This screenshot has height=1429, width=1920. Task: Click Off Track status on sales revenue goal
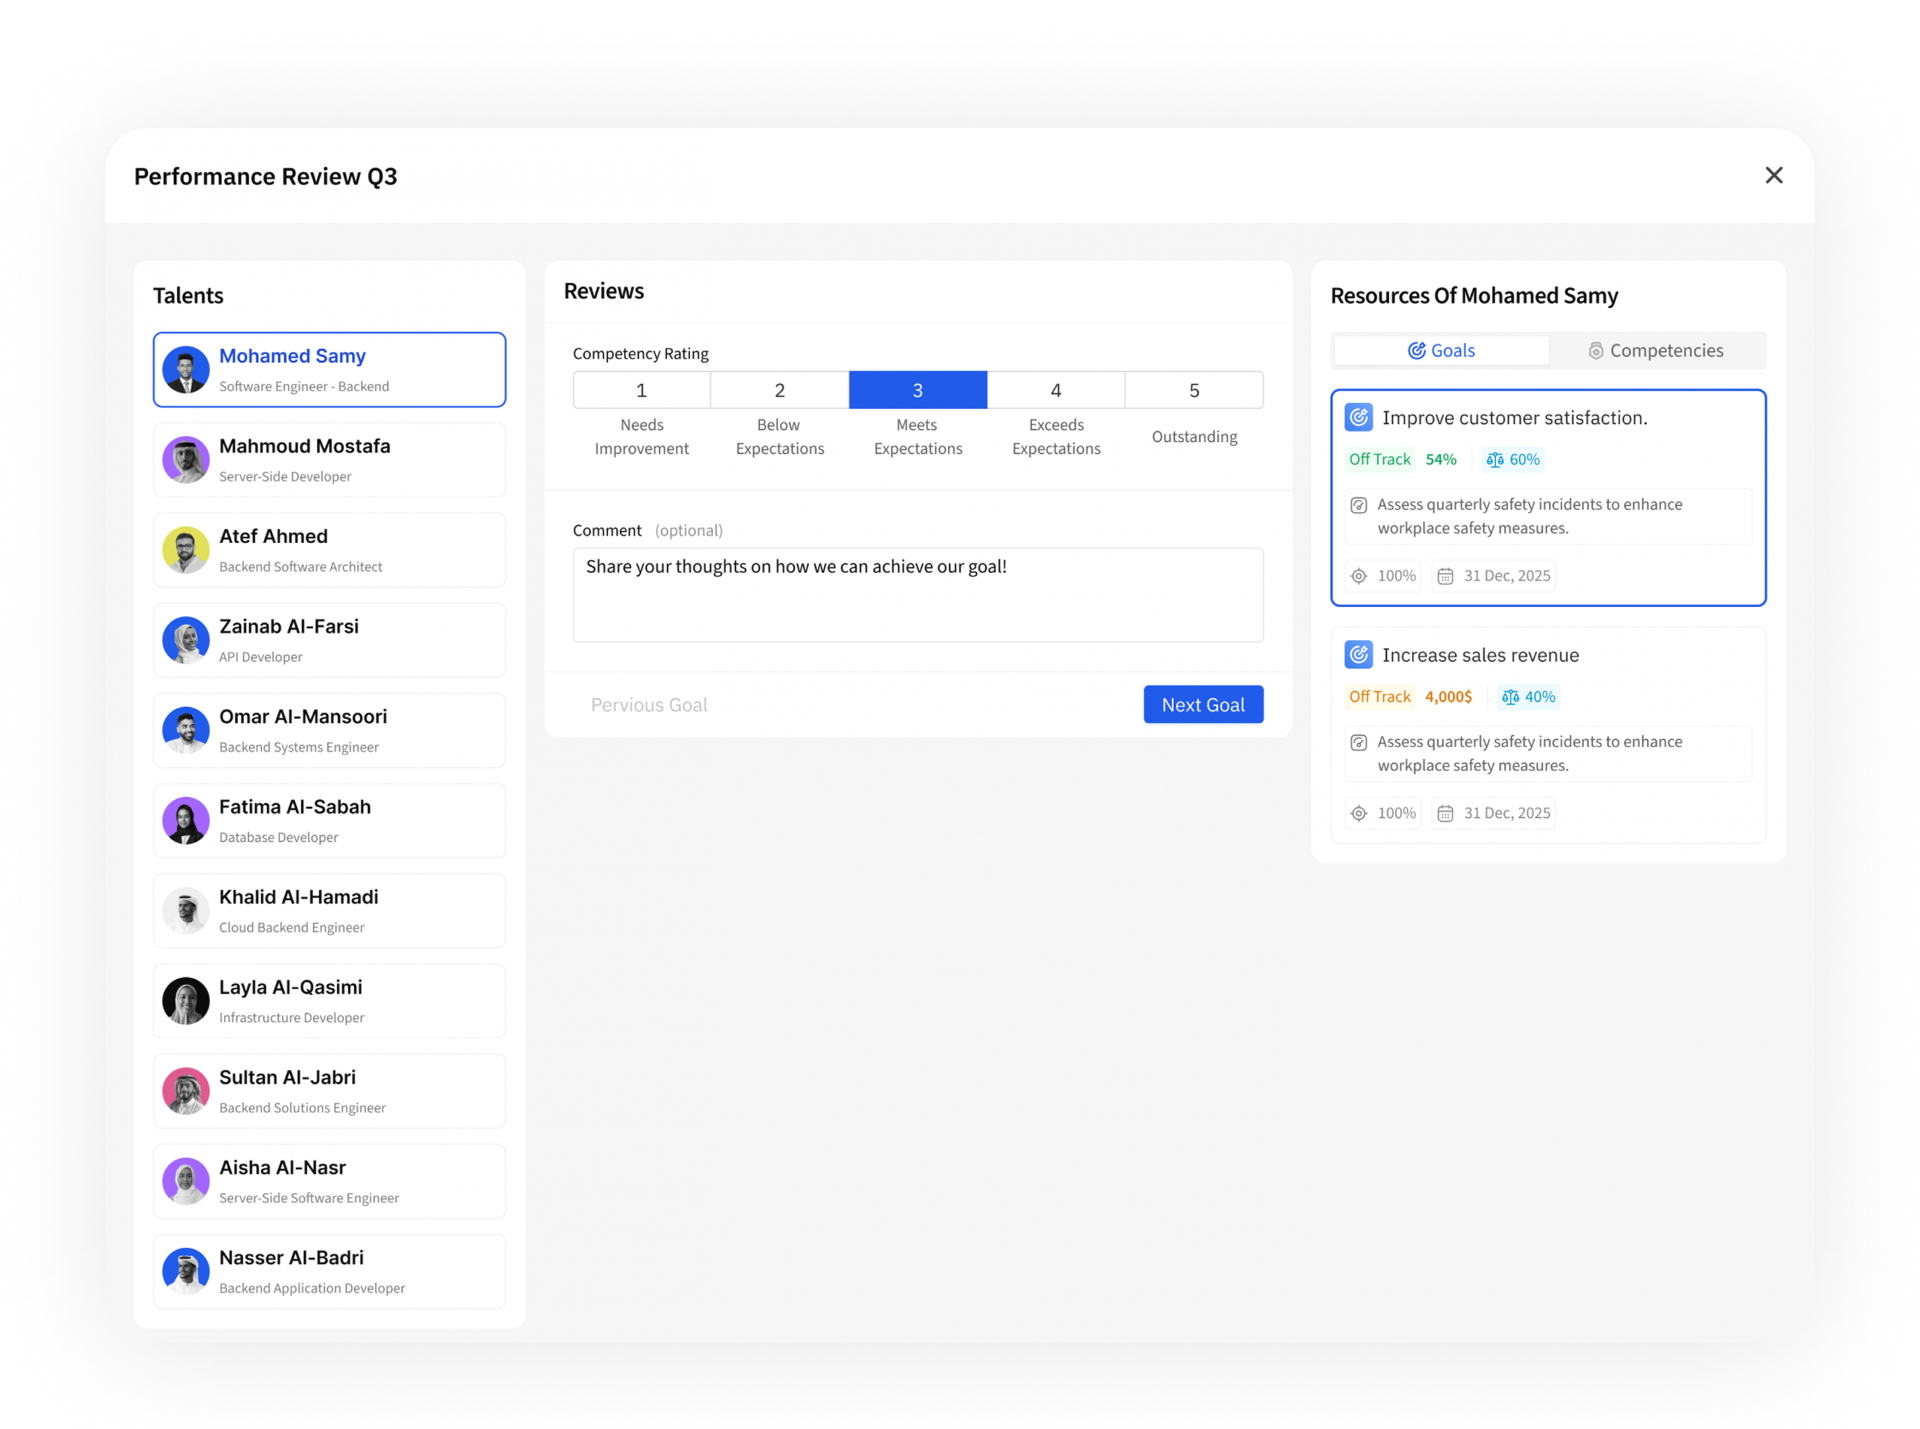[1379, 697]
